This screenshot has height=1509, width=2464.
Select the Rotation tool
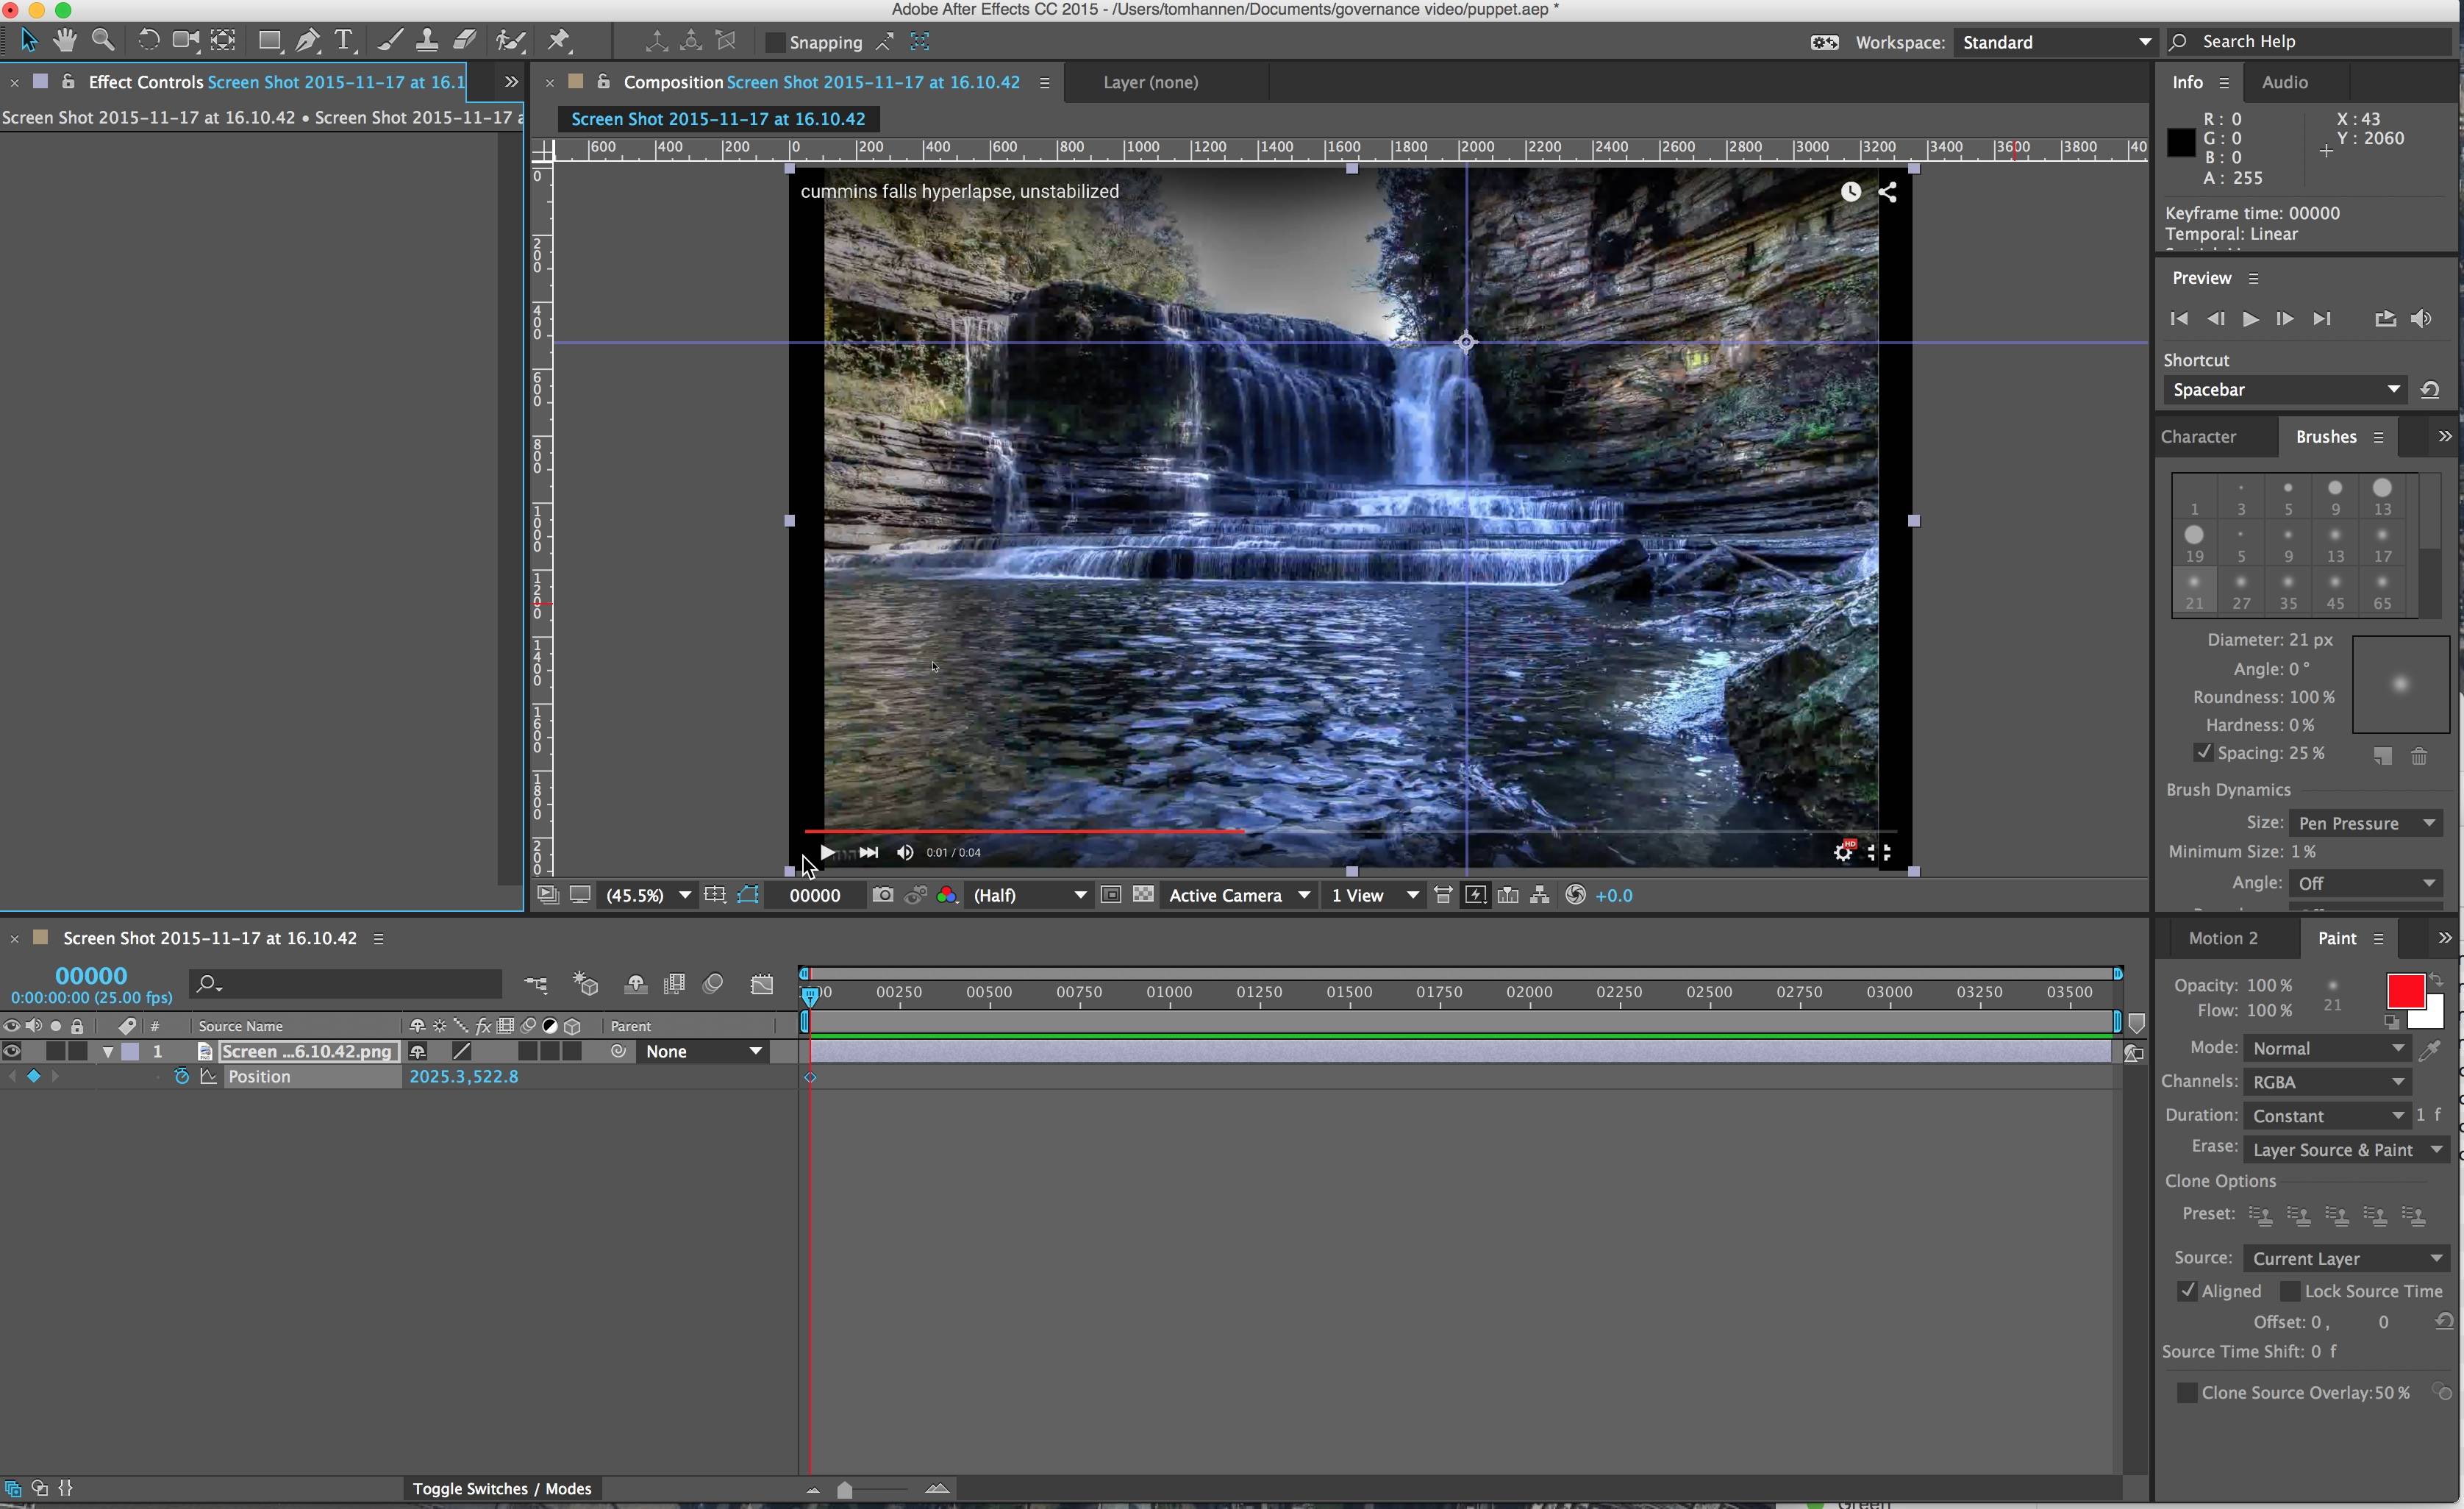click(148, 41)
